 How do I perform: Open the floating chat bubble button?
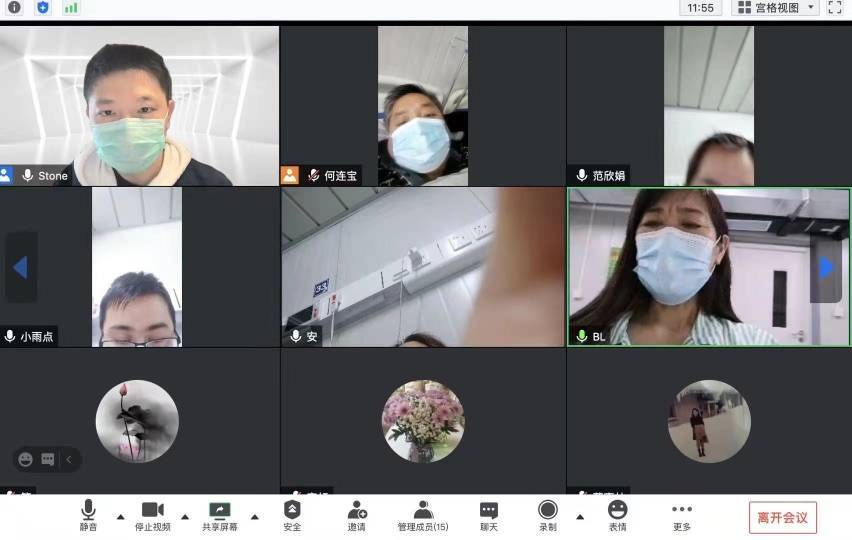[48, 460]
